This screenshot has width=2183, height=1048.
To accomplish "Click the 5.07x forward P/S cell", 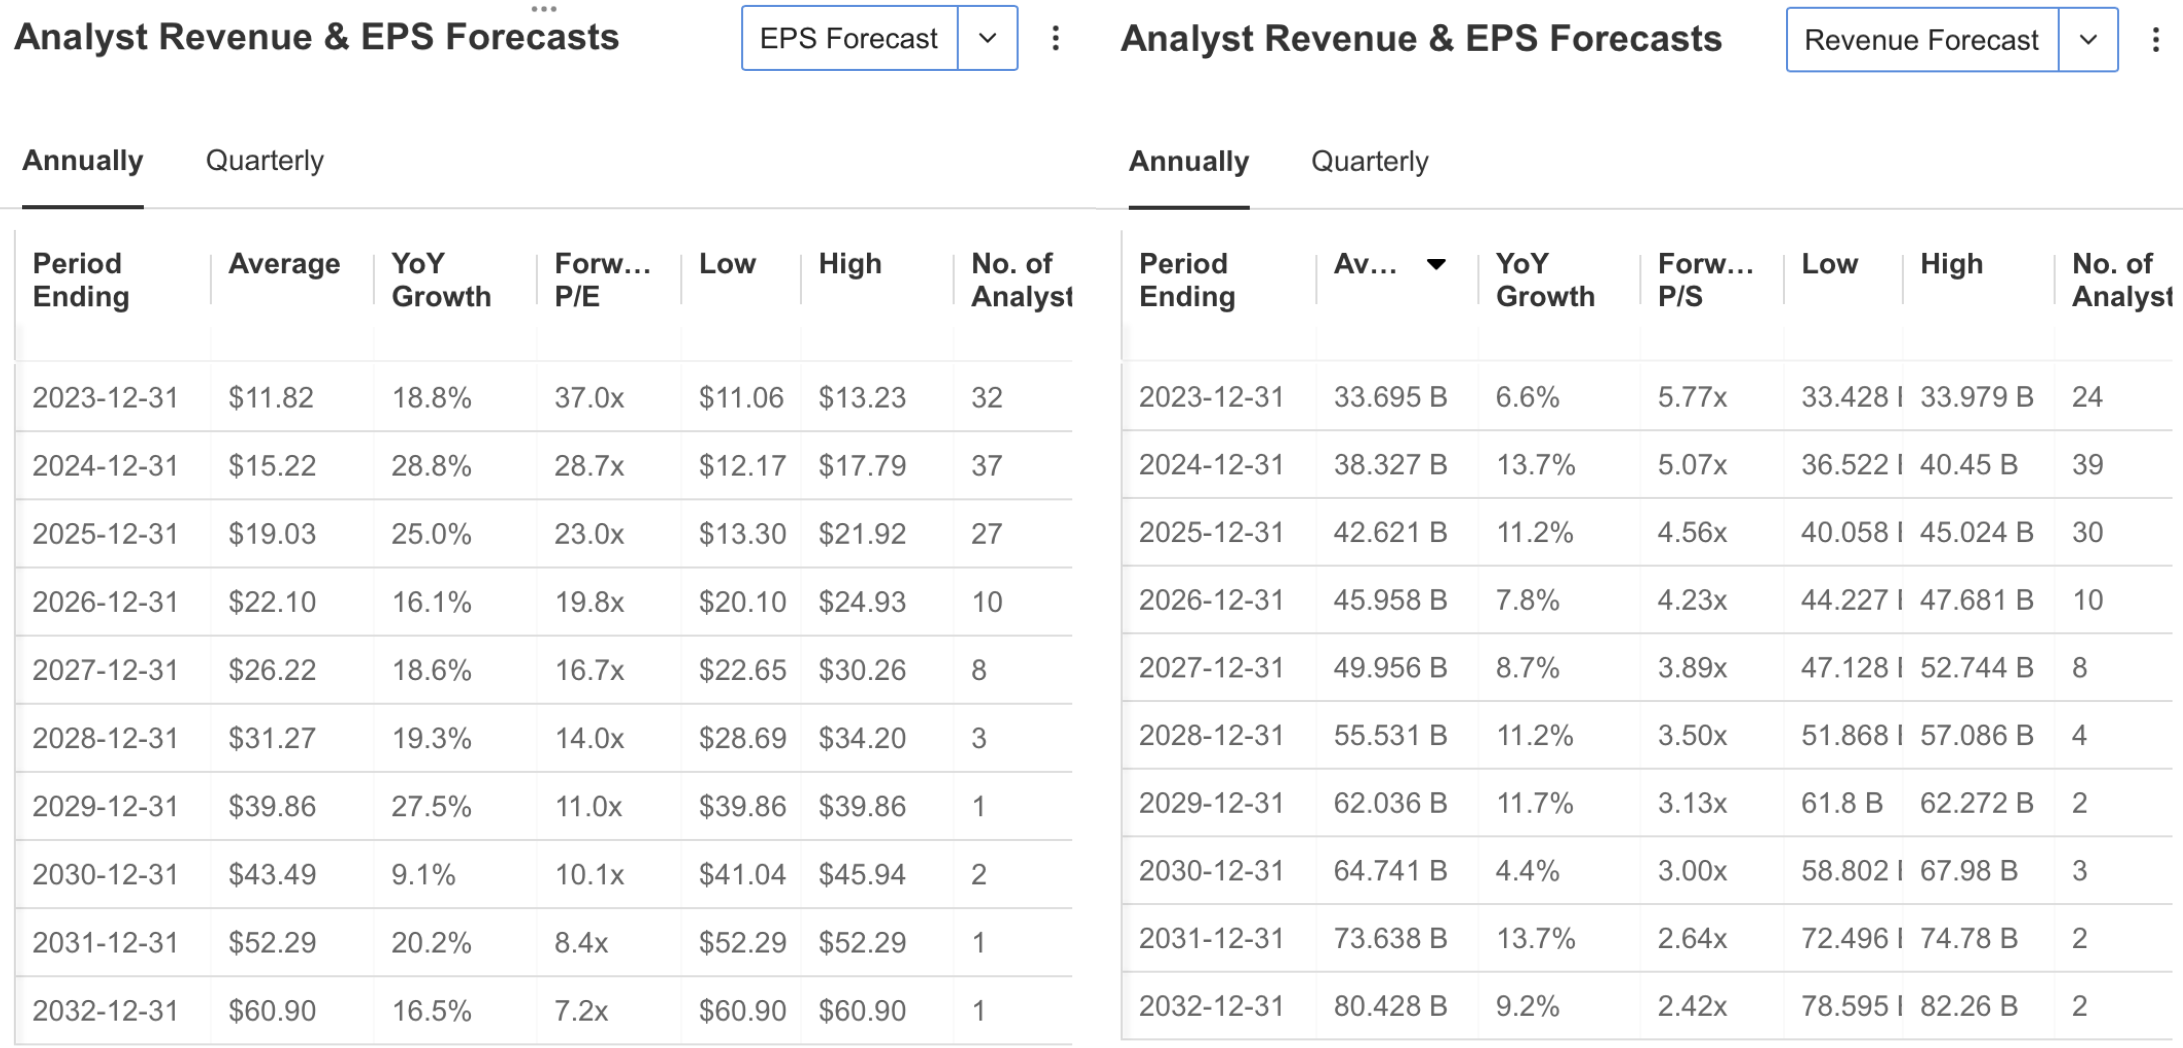I will pyautogui.click(x=1692, y=465).
